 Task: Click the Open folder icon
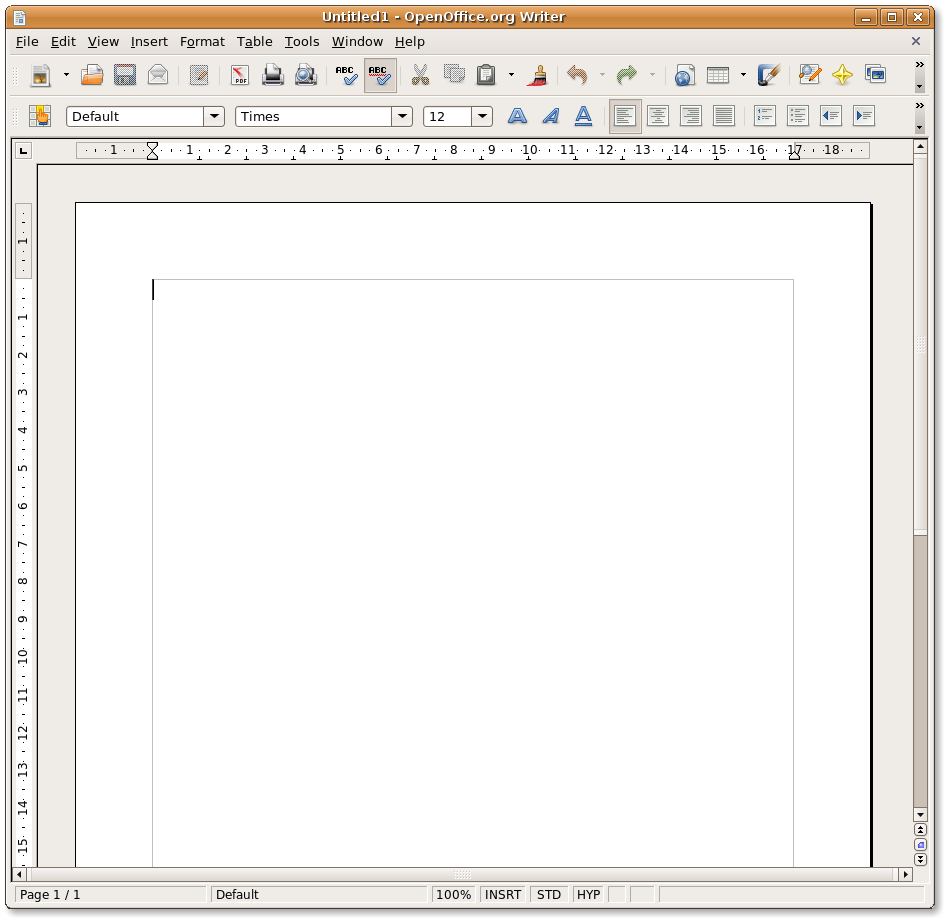point(92,75)
